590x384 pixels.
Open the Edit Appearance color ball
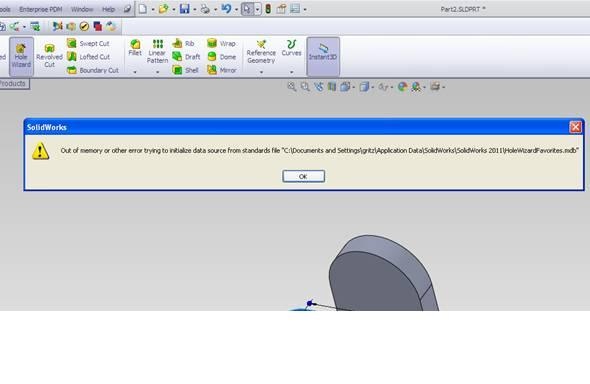coord(403,87)
